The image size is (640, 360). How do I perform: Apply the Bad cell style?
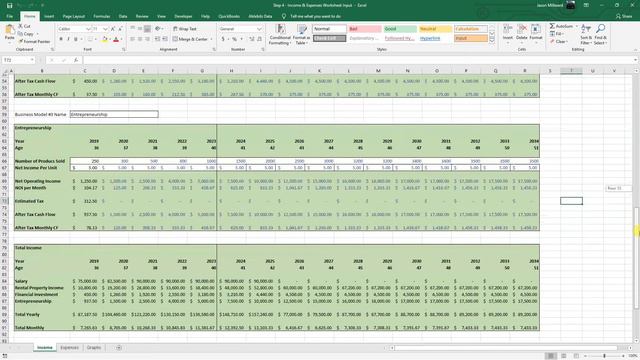point(364,29)
